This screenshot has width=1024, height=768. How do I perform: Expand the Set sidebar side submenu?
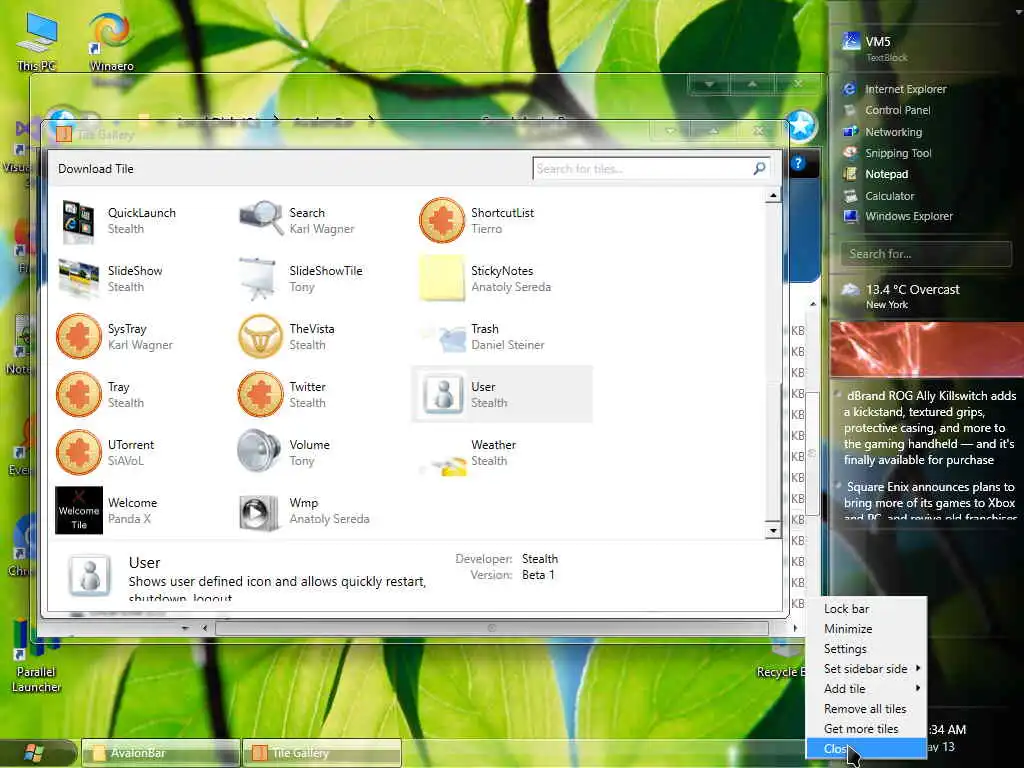[x=866, y=669]
